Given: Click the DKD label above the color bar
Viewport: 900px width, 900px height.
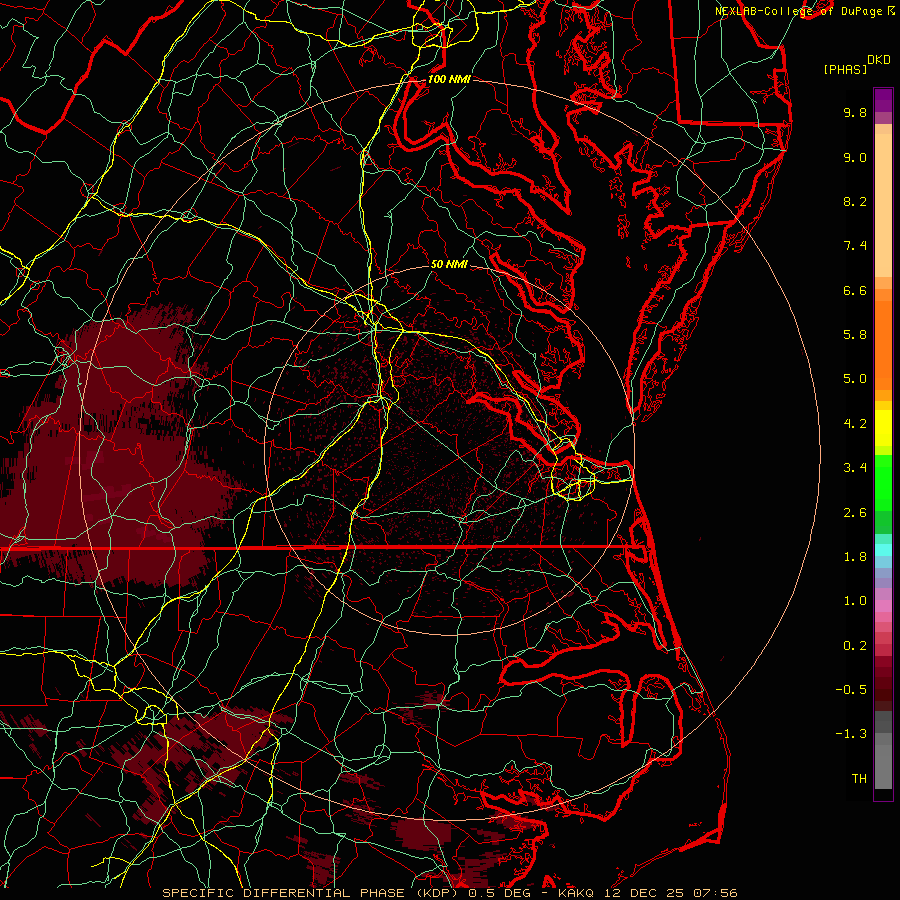Looking at the screenshot, I should pyautogui.click(x=879, y=60).
